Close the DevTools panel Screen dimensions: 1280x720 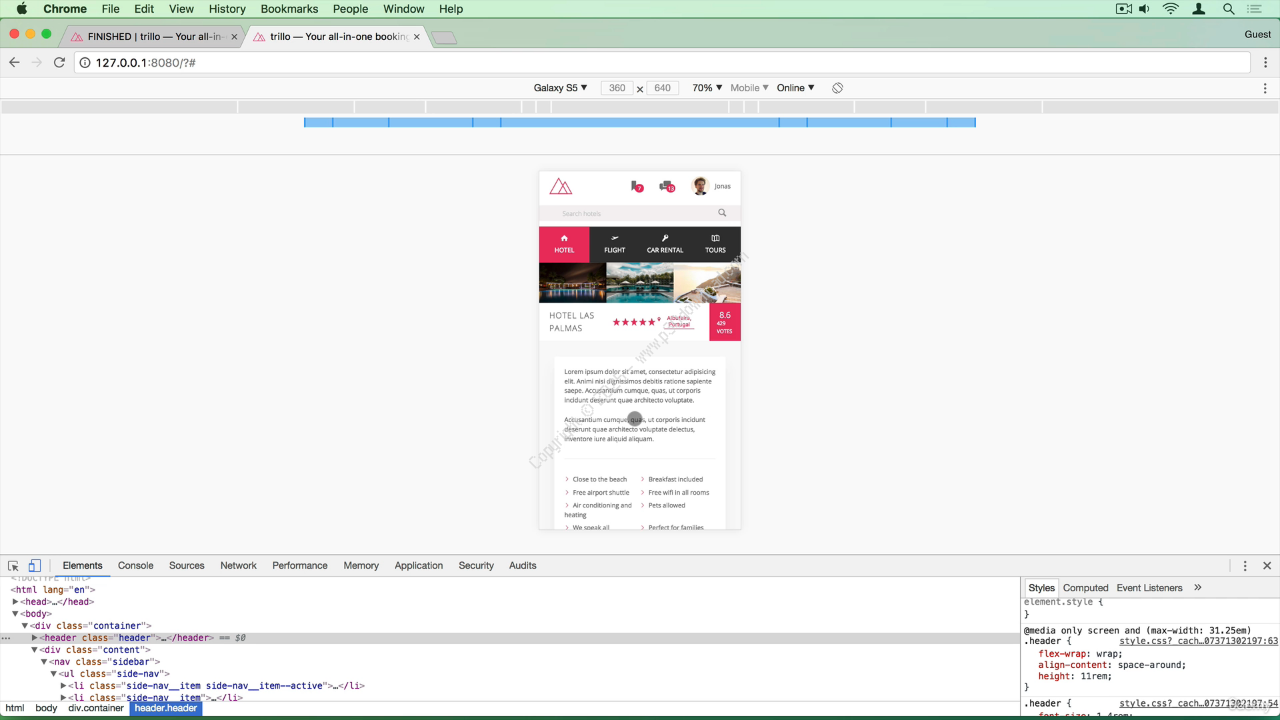coord(1267,566)
